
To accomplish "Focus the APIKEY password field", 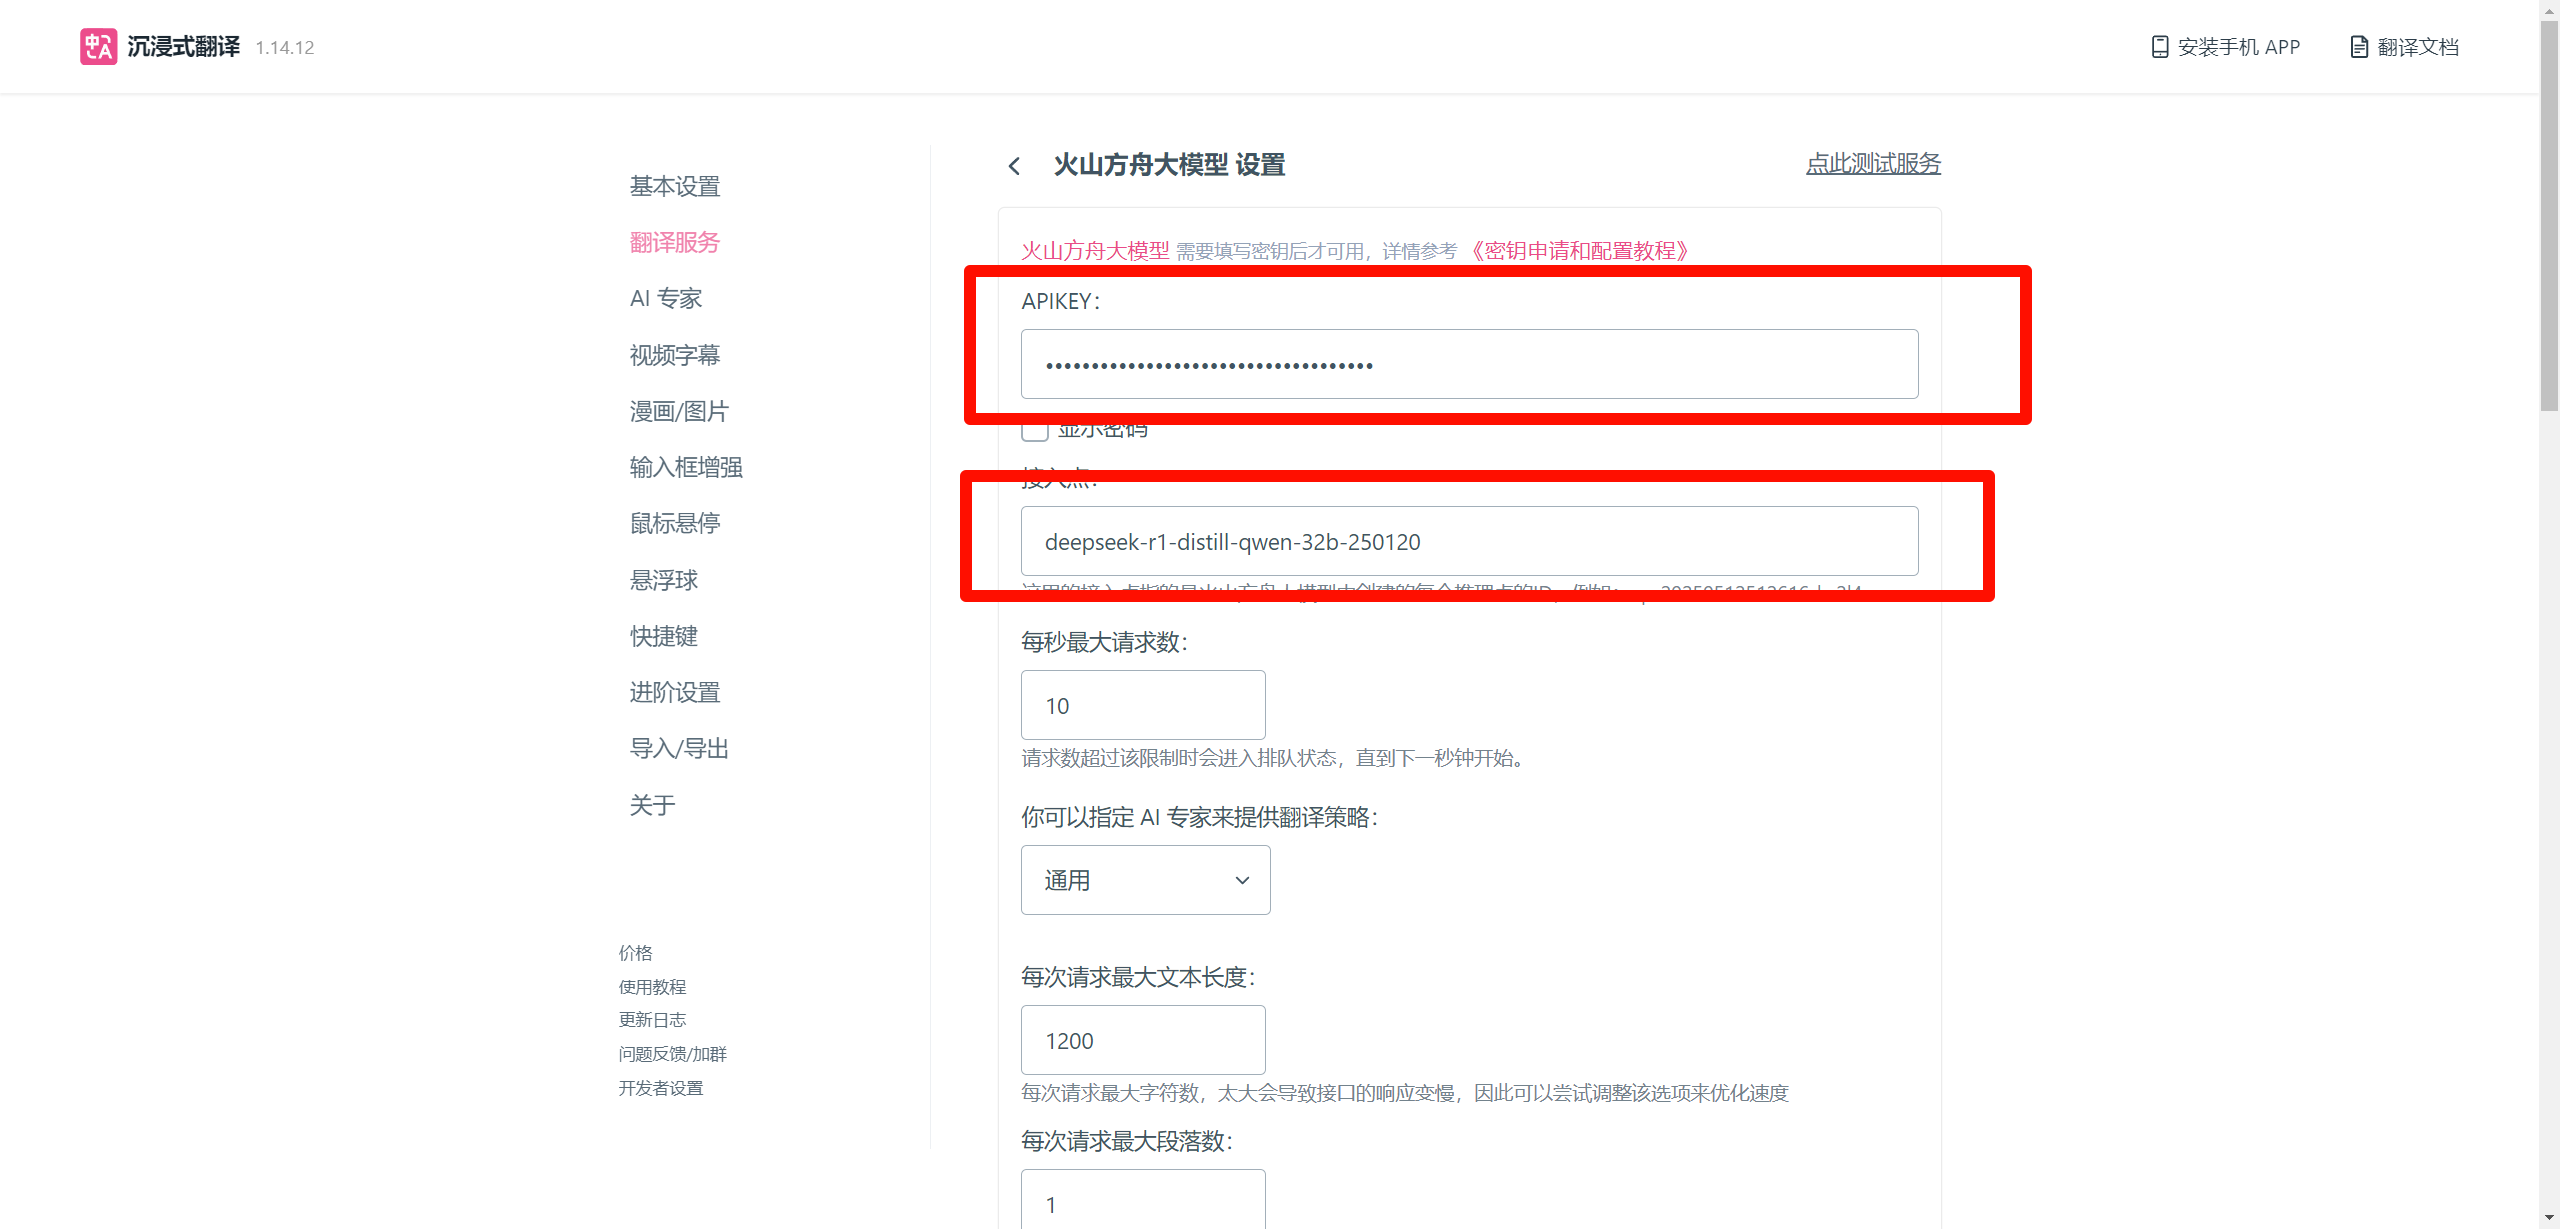I will (x=1469, y=364).
